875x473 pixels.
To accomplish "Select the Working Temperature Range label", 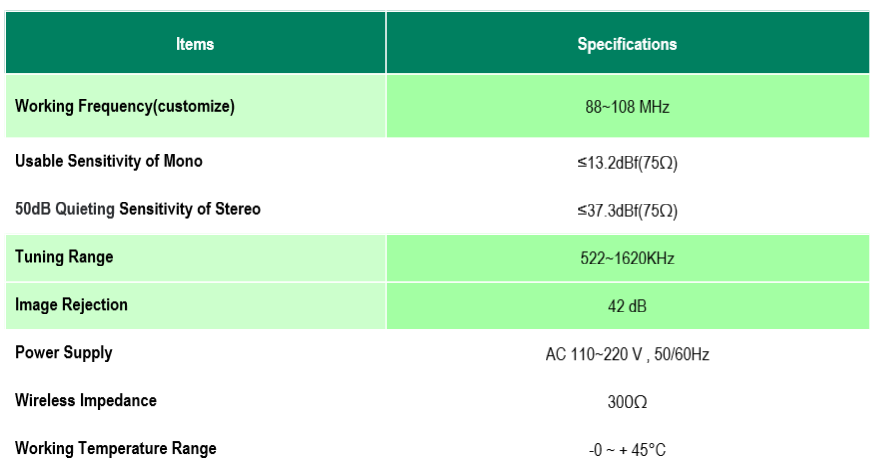I will point(115,448).
